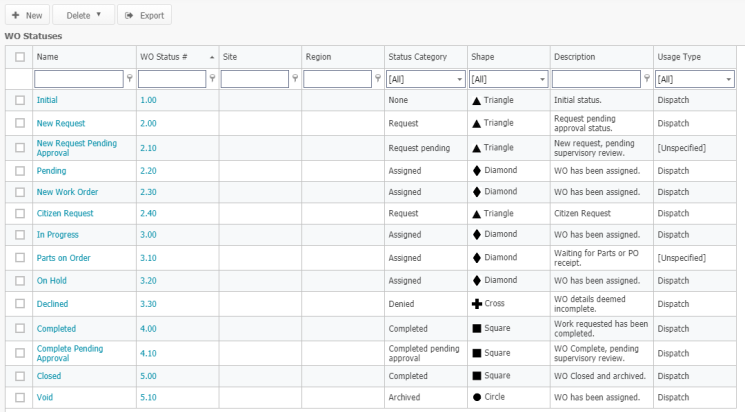Click the New button with plus icon
Viewport: 745px width, 412px height.
click(27, 15)
